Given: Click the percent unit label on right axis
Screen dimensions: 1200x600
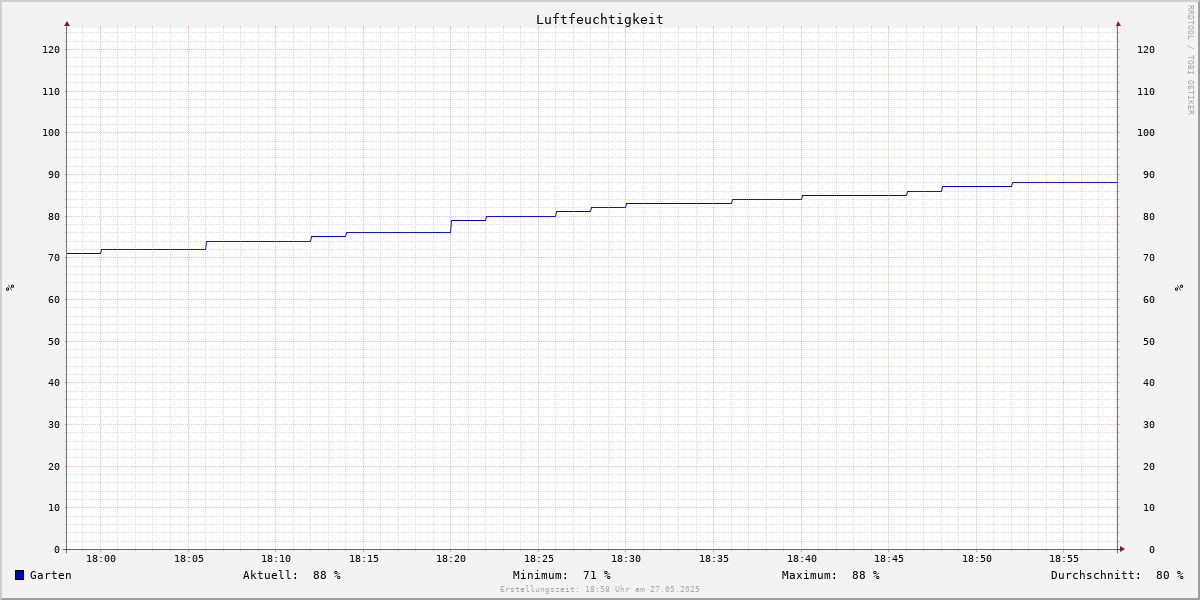Looking at the screenshot, I should [x=1180, y=287].
